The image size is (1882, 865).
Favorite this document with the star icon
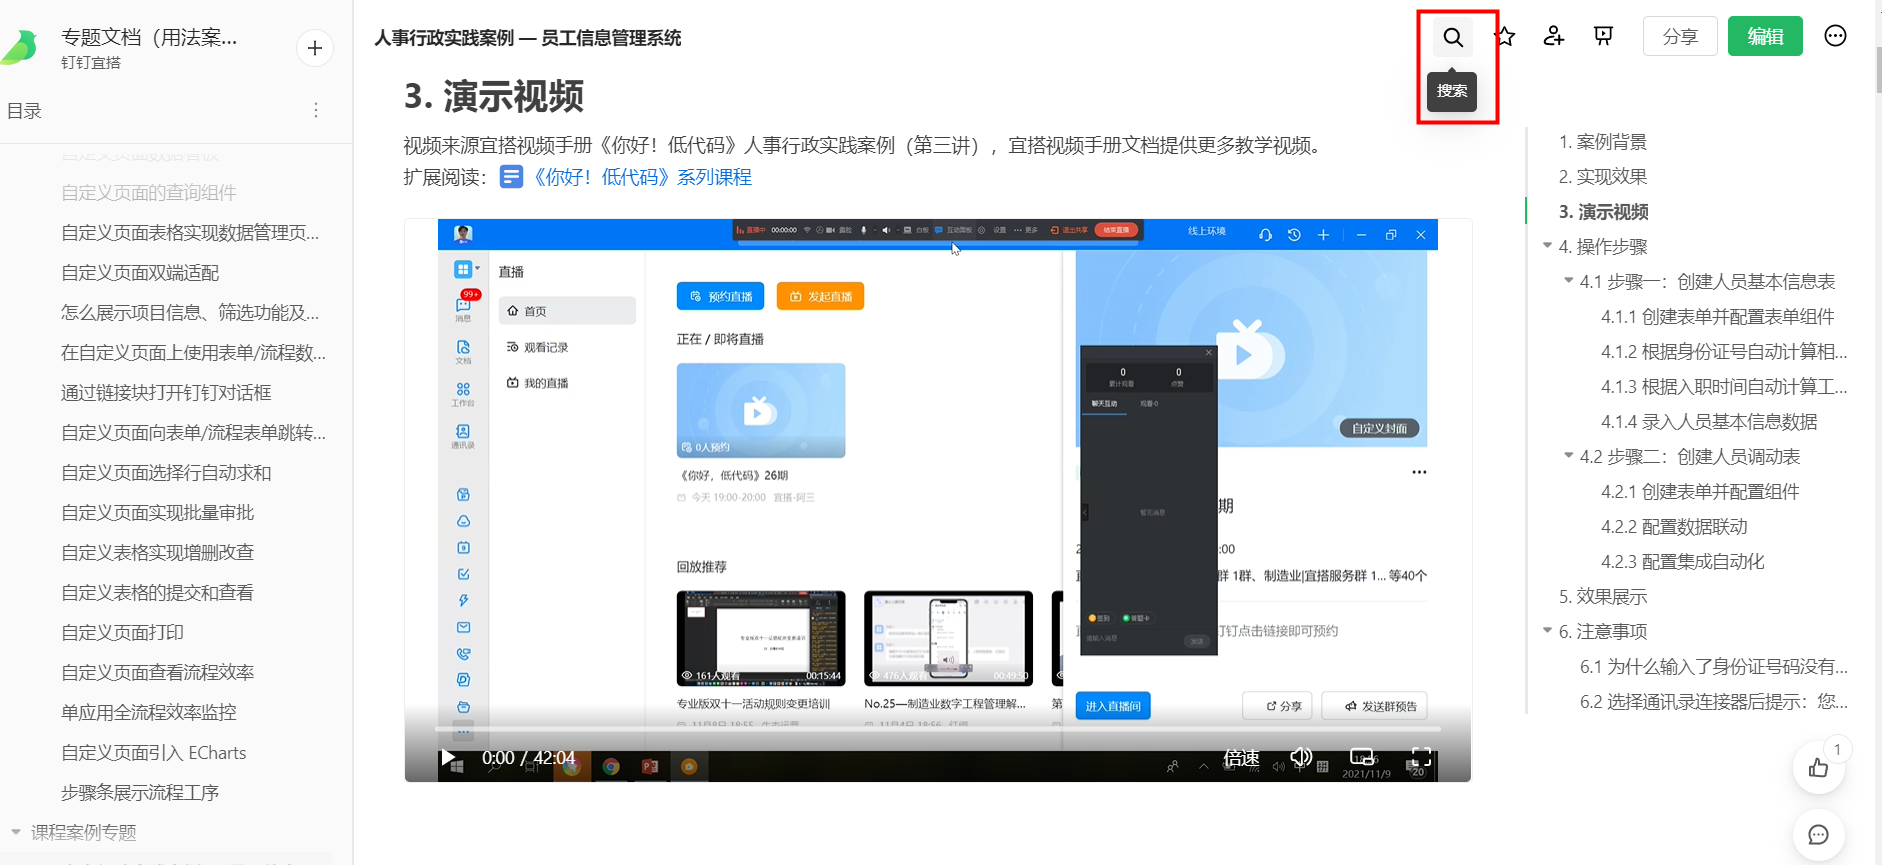1504,37
